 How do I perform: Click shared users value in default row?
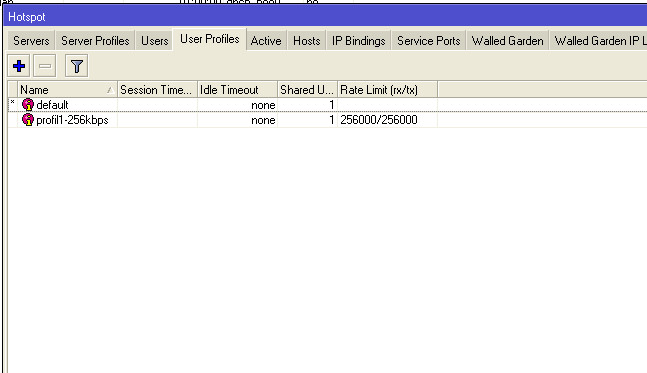click(331, 105)
